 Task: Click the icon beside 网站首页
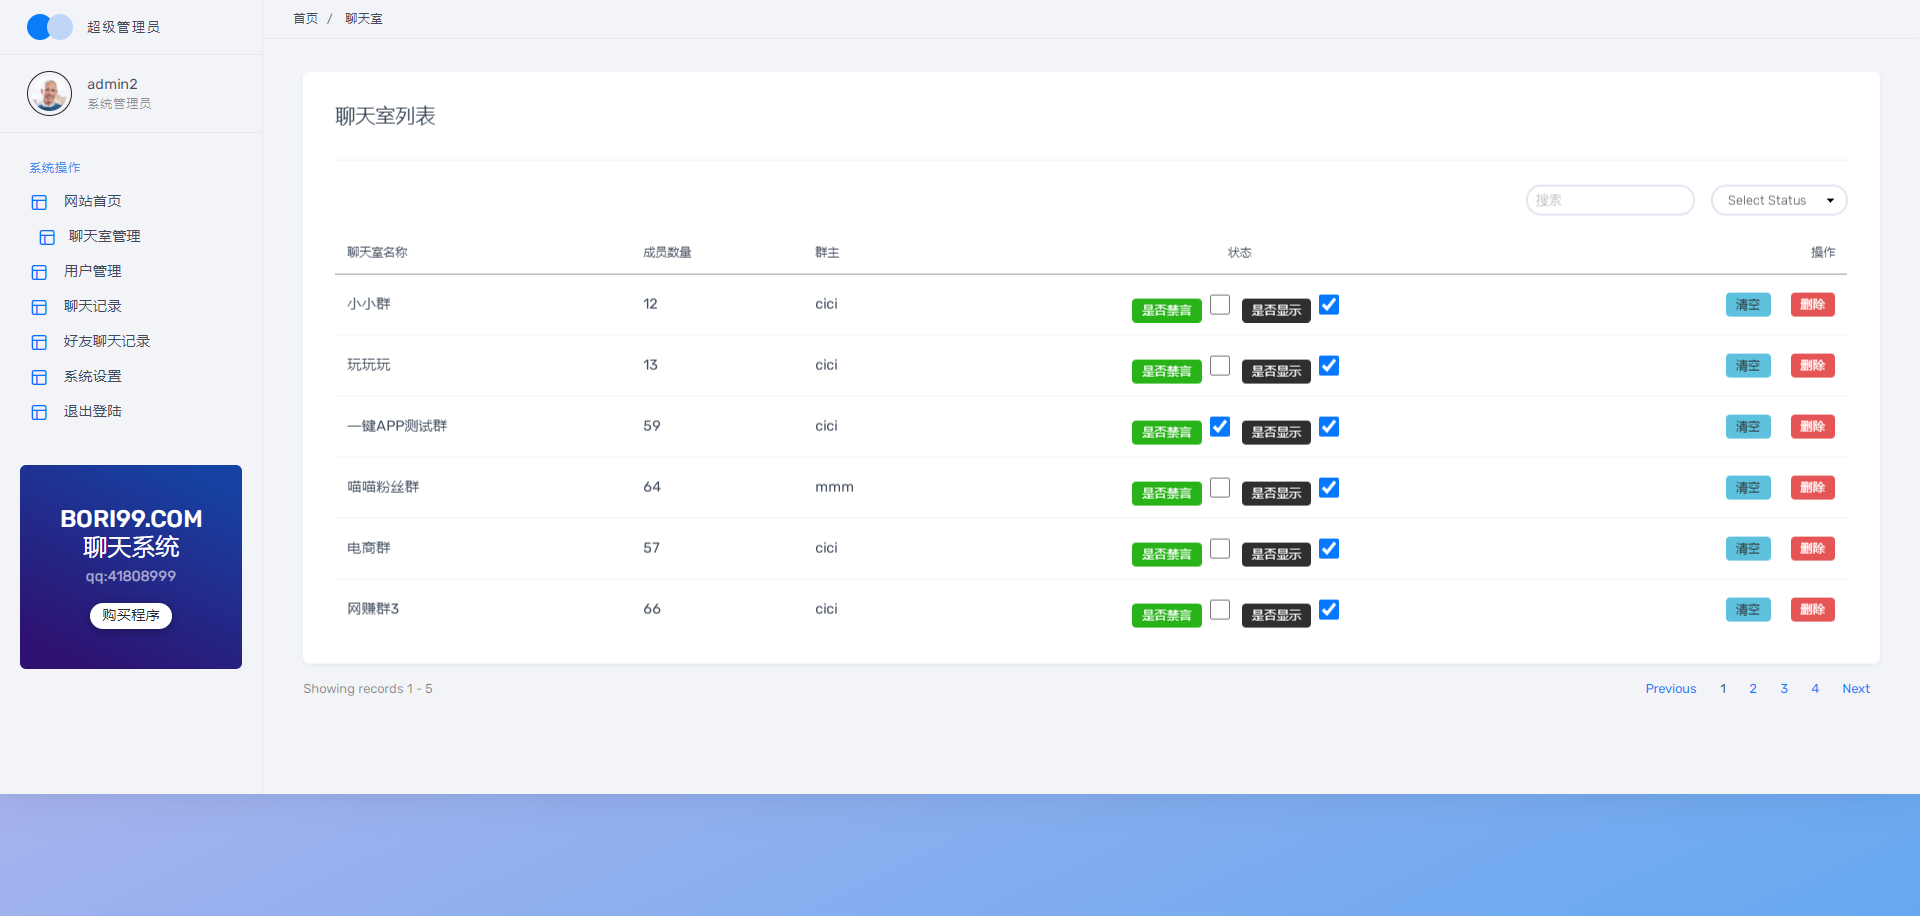pyautogui.click(x=39, y=202)
